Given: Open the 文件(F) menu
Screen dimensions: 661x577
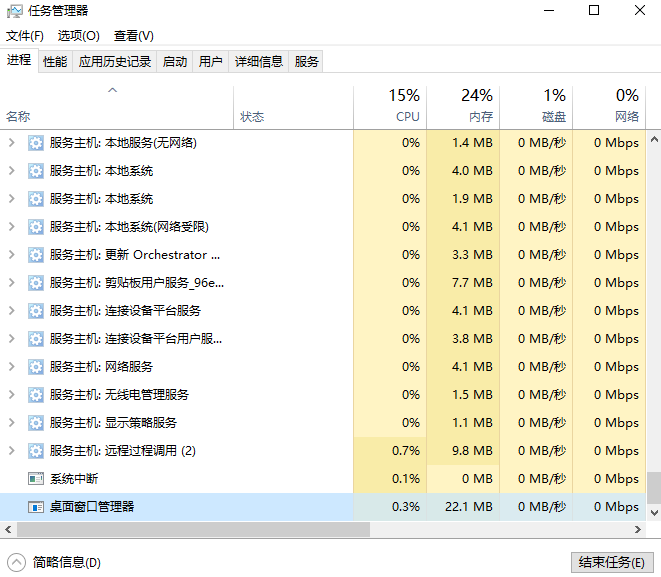Looking at the screenshot, I should coord(25,36).
